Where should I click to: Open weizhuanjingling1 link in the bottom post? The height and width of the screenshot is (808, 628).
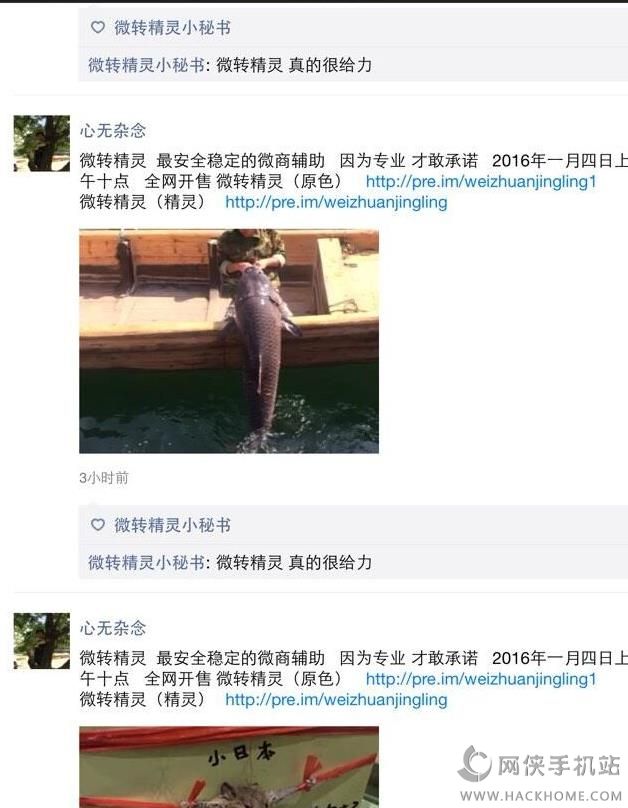click(x=481, y=679)
